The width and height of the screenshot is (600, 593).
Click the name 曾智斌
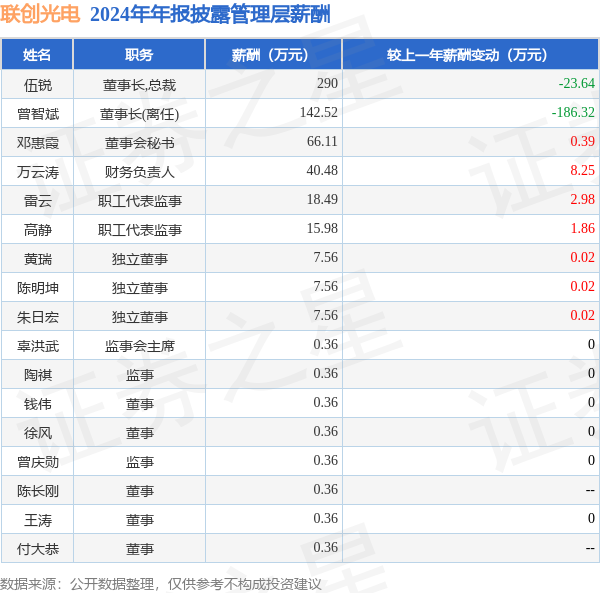click(x=38, y=114)
